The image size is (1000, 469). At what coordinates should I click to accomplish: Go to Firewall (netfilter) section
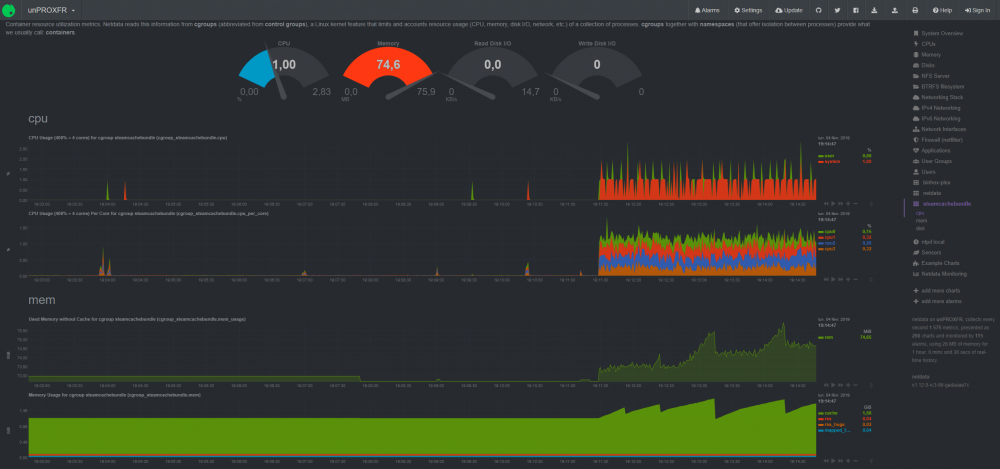point(938,140)
